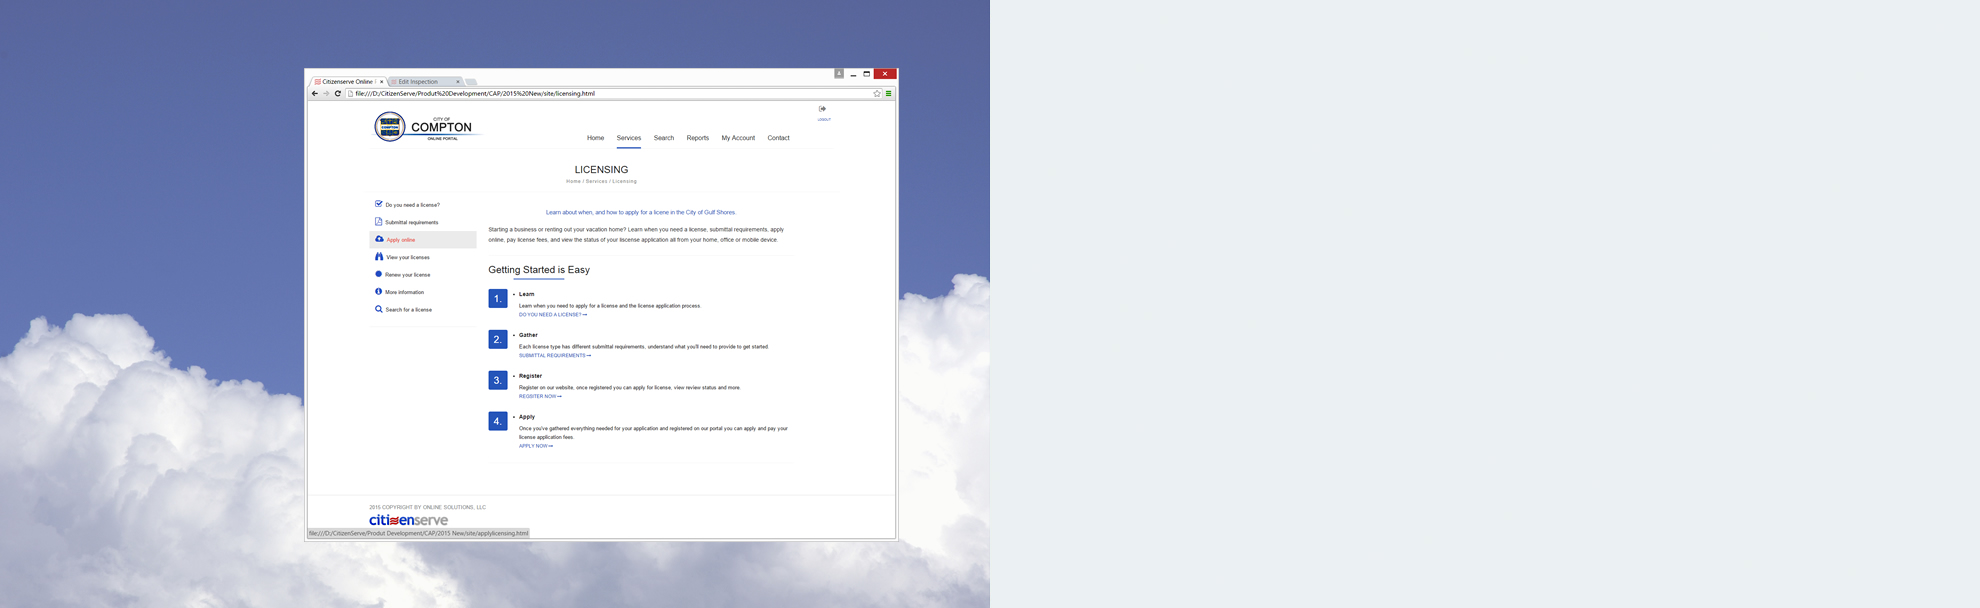Click the browser reload icon

coord(337,94)
